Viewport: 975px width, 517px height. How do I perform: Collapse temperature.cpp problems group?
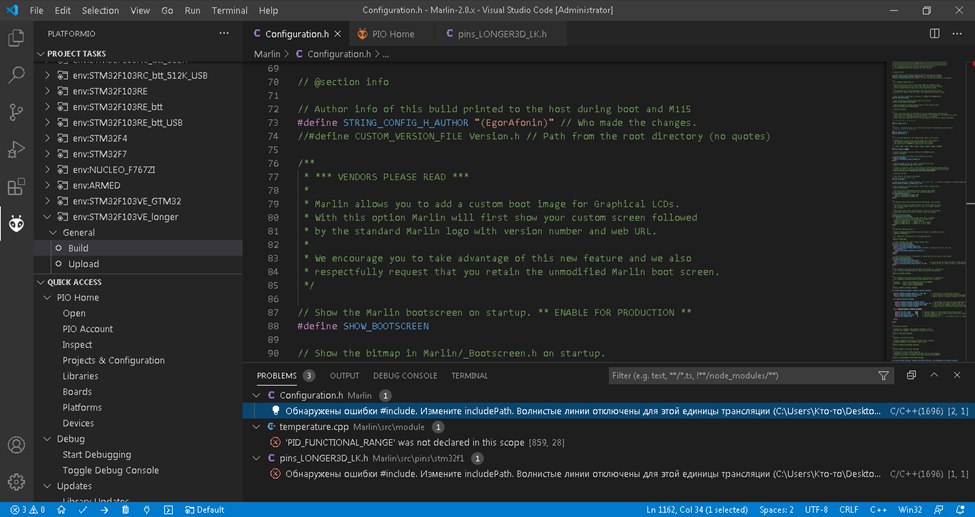tap(256, 427)
